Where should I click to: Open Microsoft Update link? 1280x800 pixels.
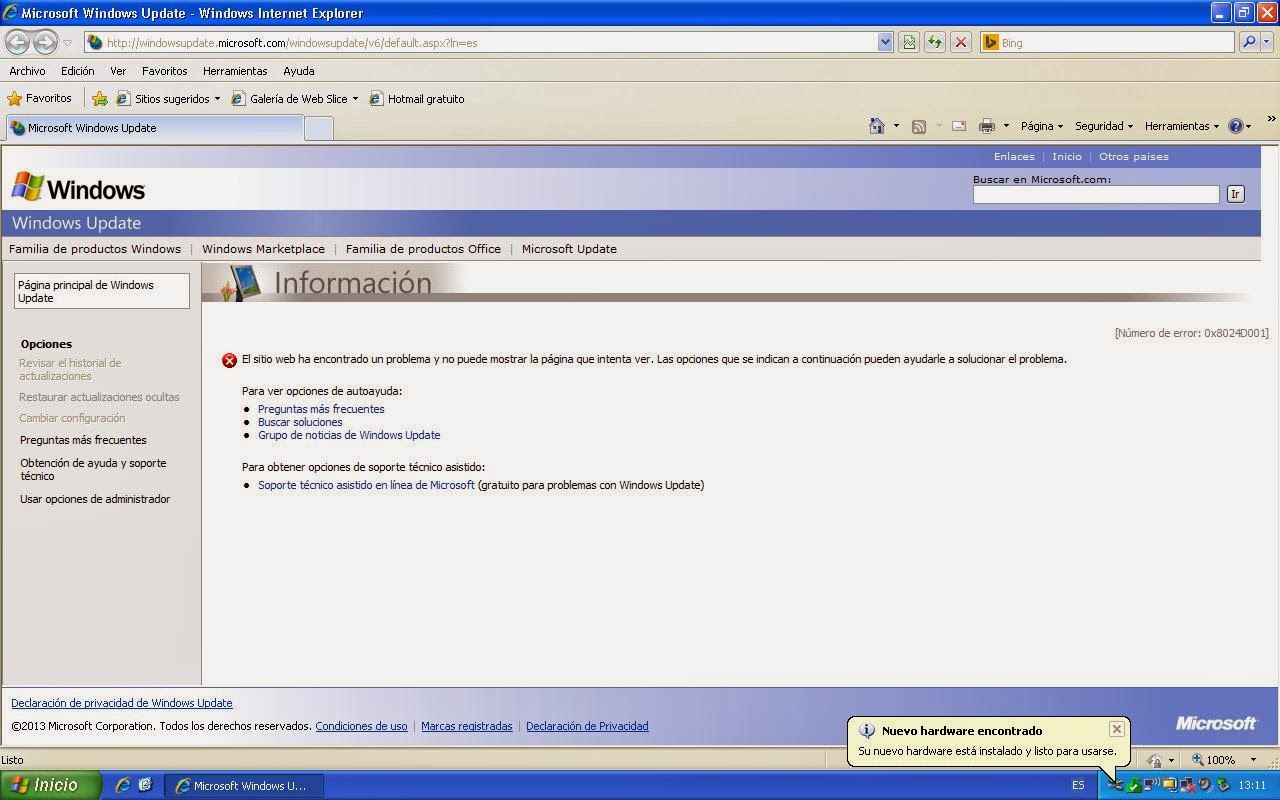pos(569,249)
